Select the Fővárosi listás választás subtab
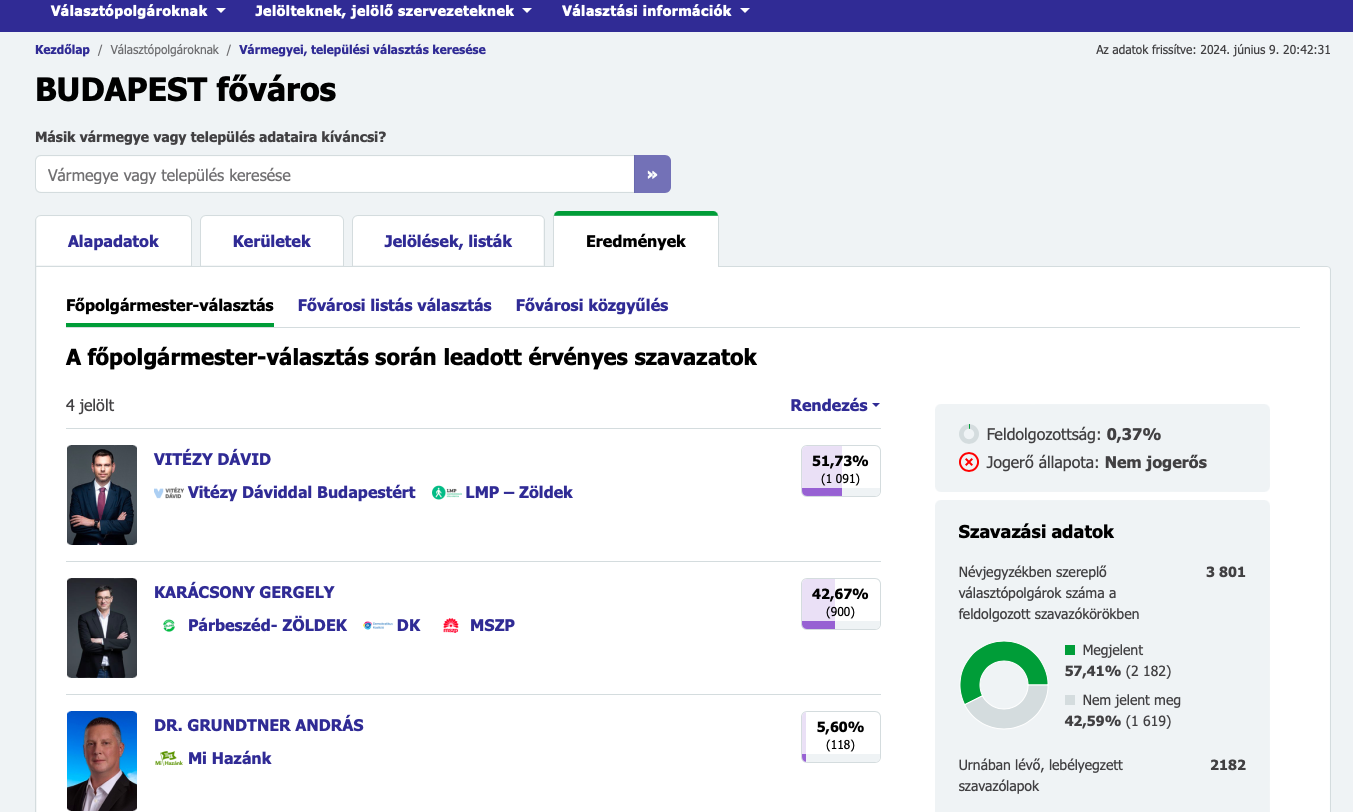The height and width of the screenshot is (812, 1353). pyautogui.click(x=394, y=305)
